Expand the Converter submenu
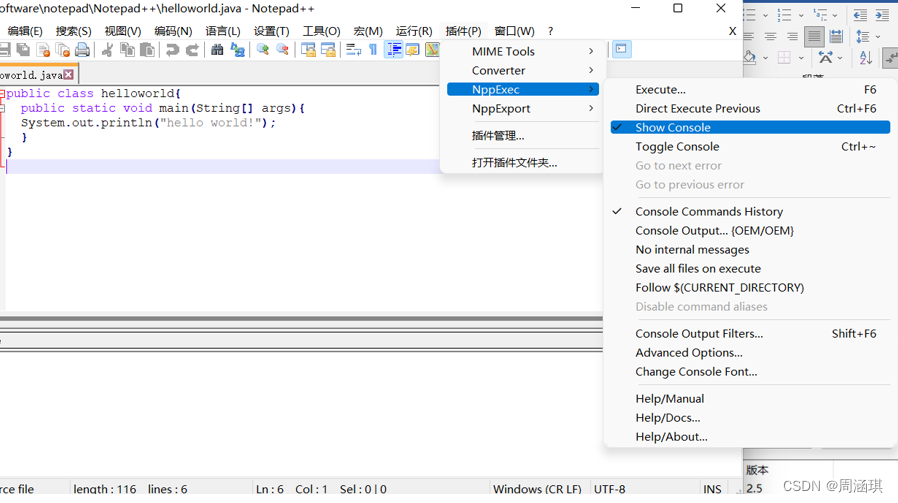898x503 pixels. pos(523,70)
